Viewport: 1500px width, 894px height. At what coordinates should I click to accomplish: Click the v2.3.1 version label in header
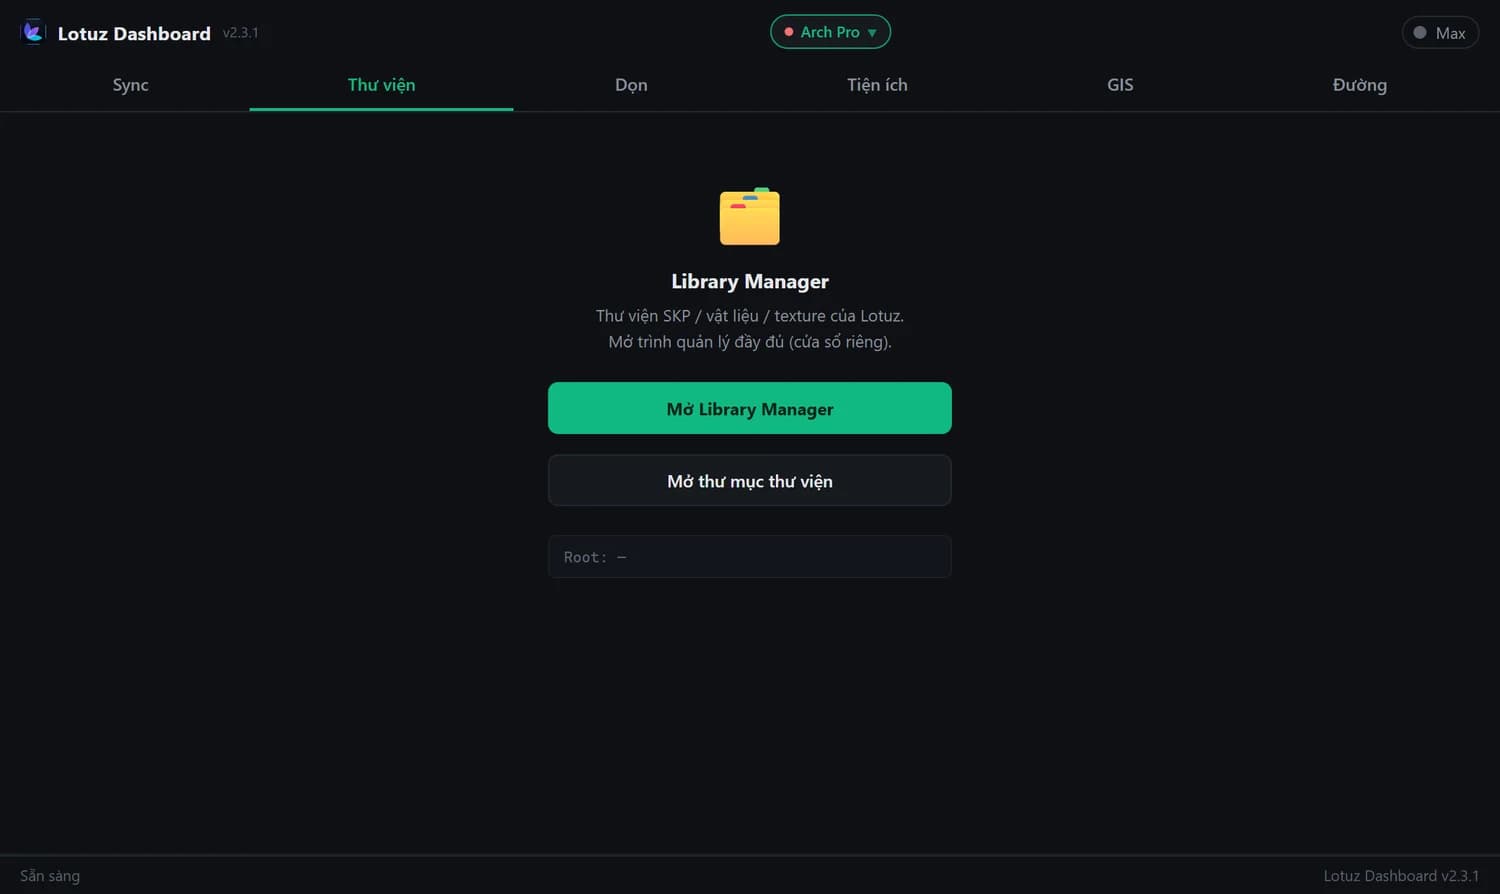pyautogui.click(x=241, y=33)
